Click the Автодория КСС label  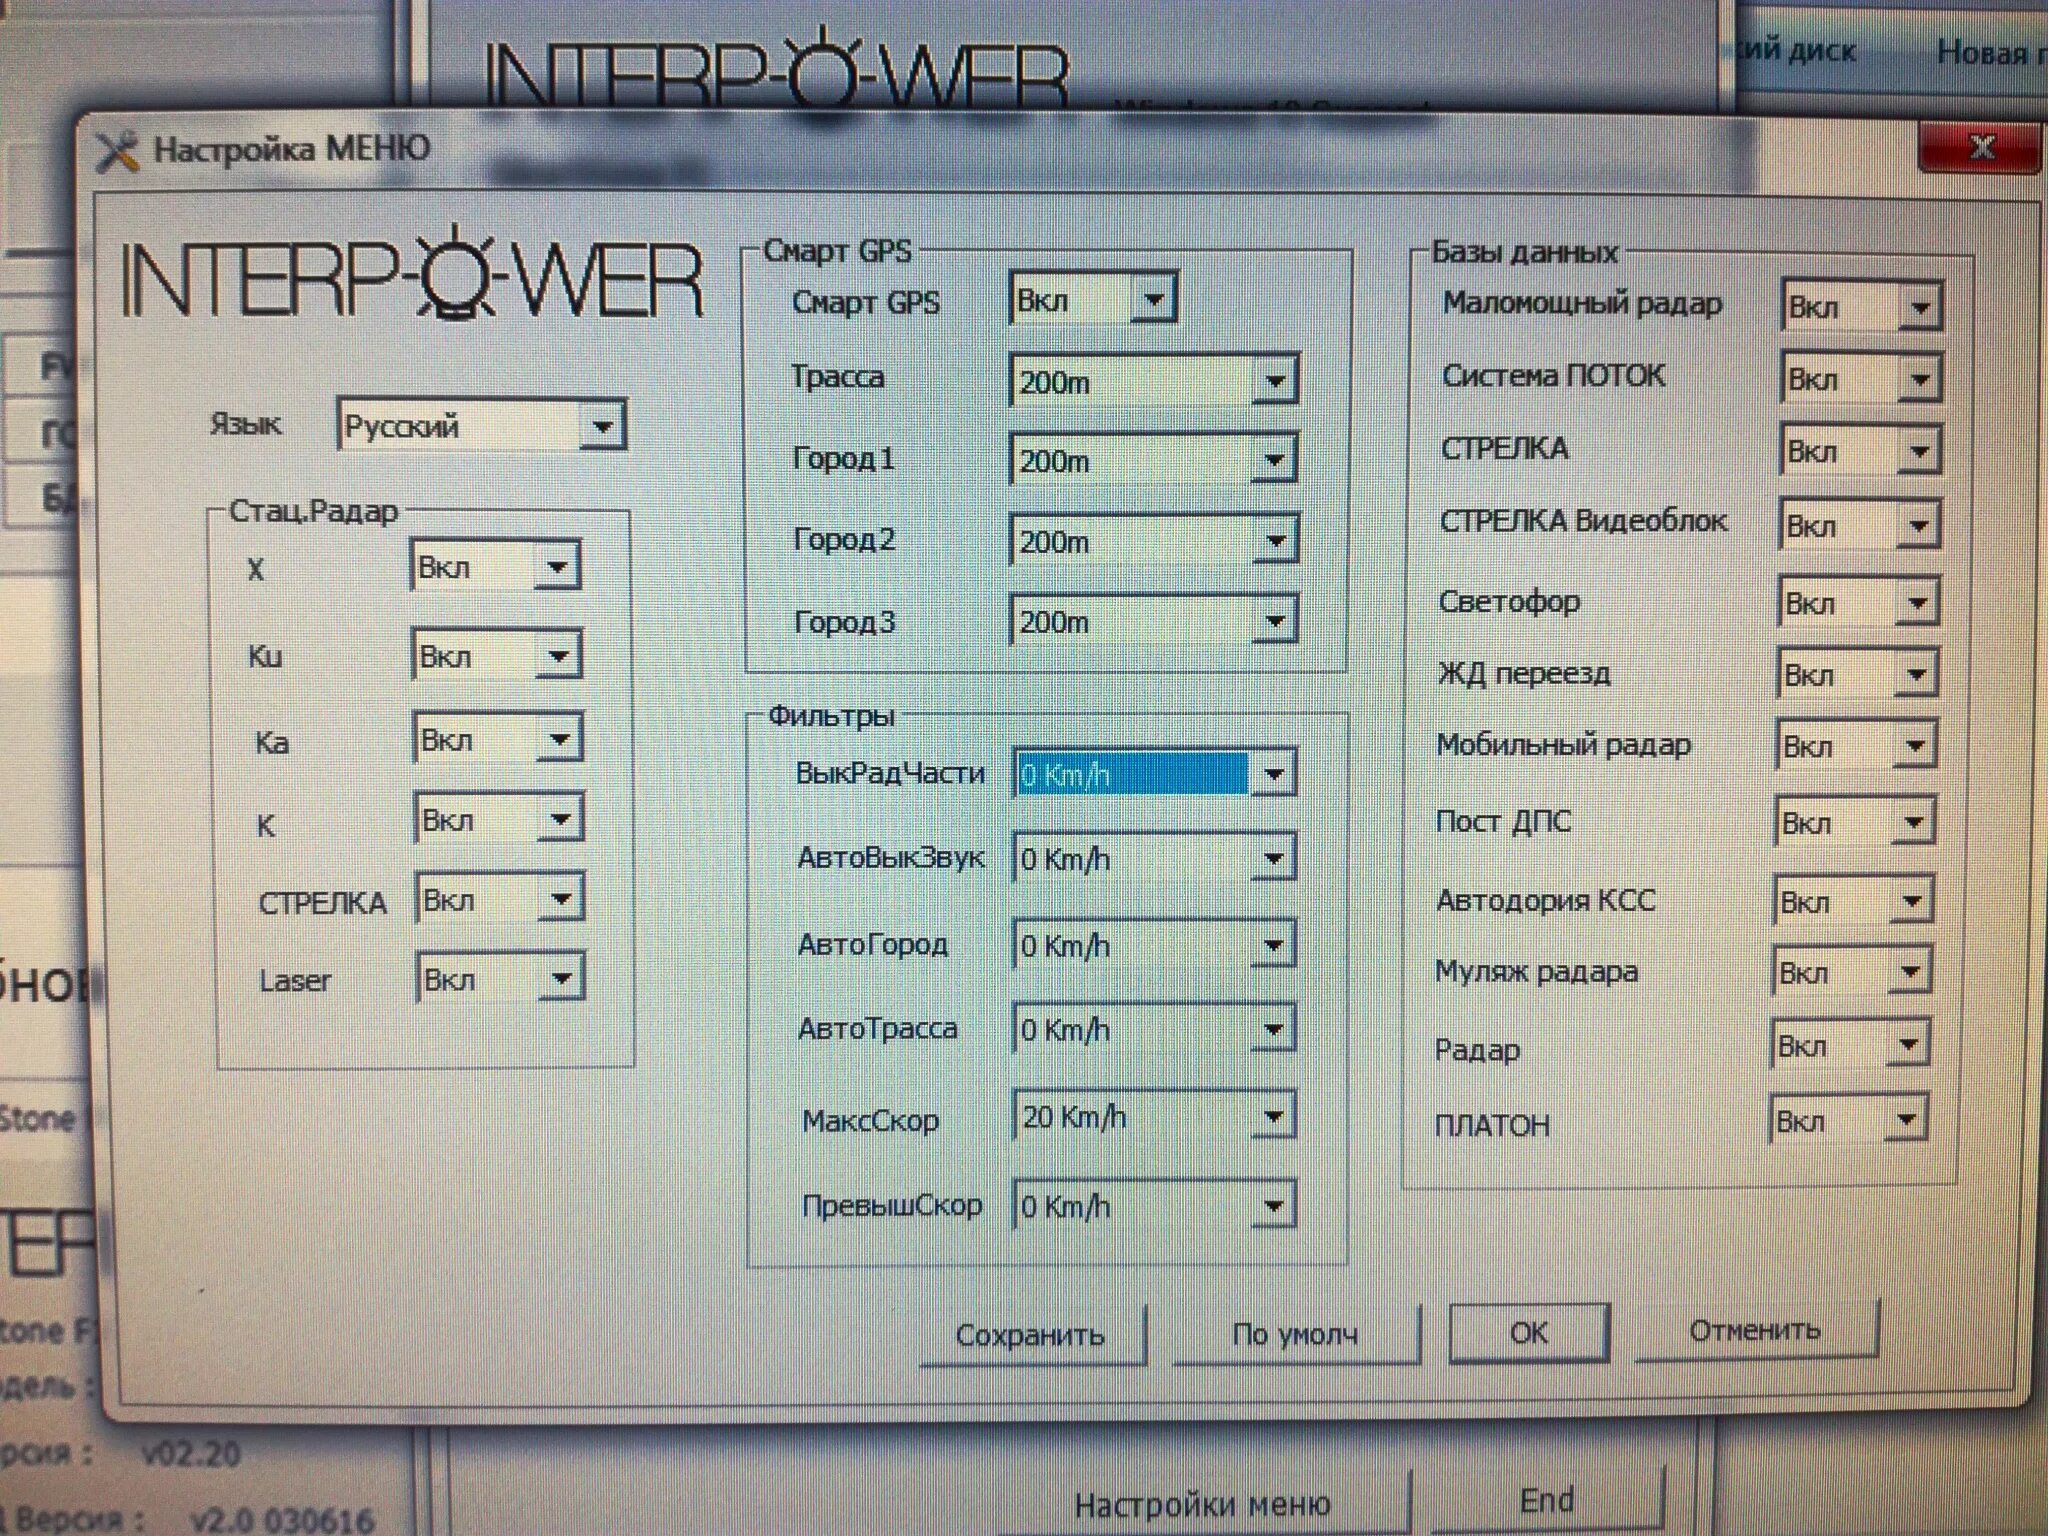pyautogui.click(x=1546, y=900)
